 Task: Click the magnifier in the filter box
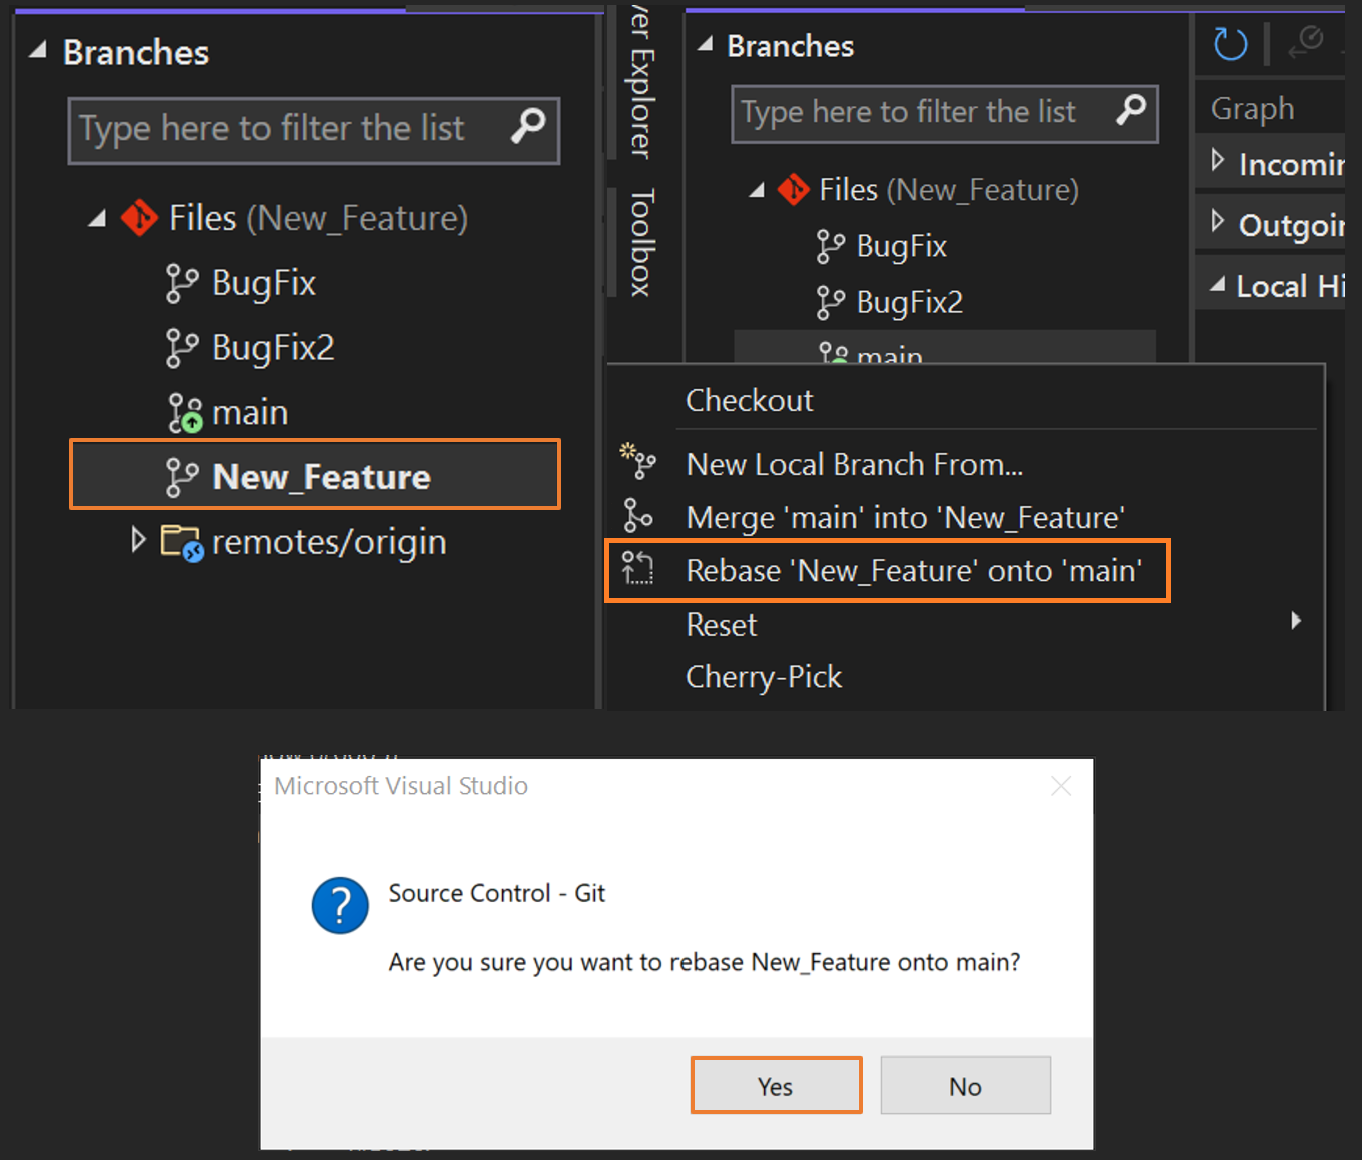(x=527, y=129)
